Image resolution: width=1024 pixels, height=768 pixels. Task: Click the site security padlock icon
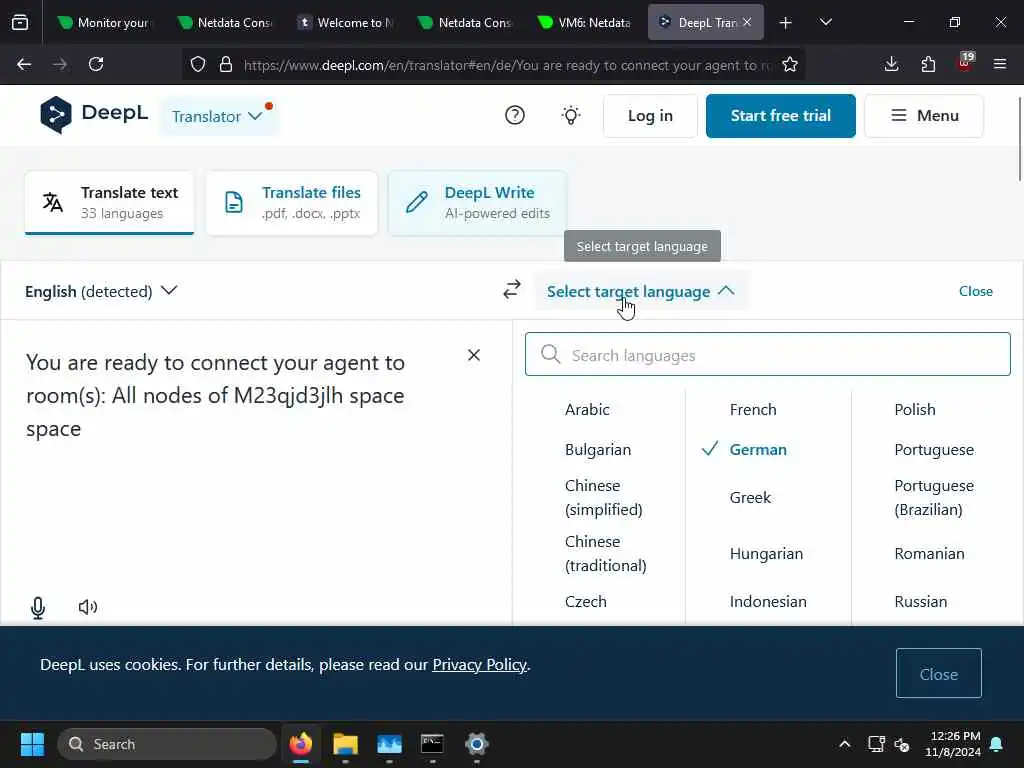(226, 64)
